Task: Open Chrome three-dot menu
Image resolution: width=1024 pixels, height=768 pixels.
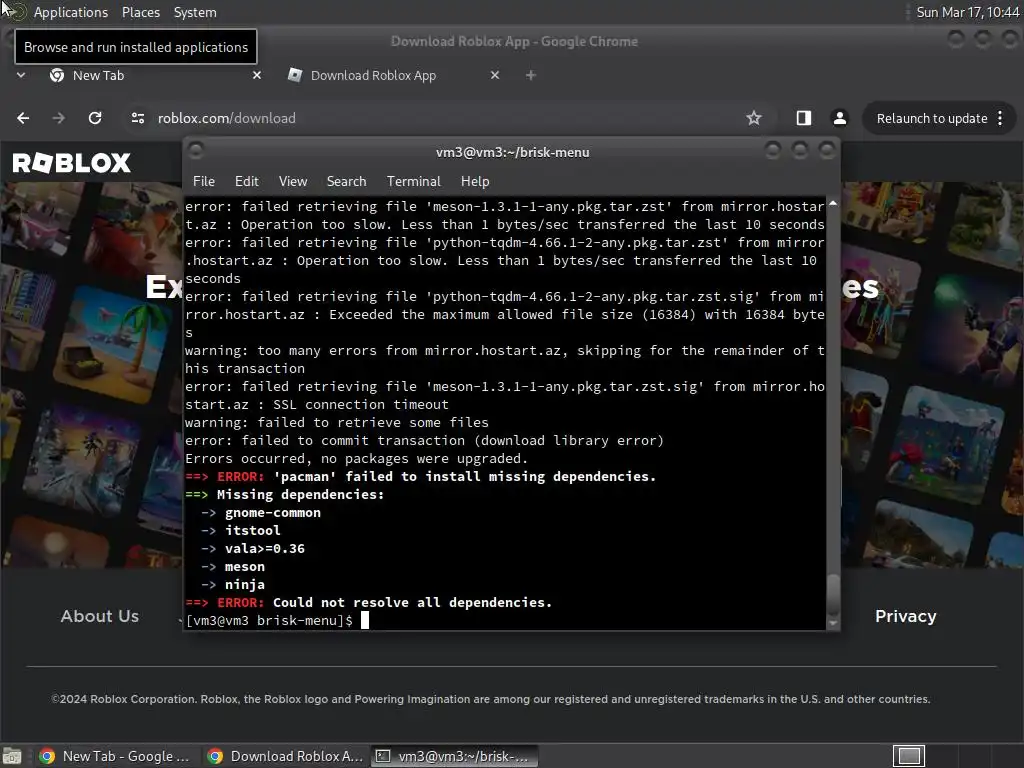Action: (1000, 118)
